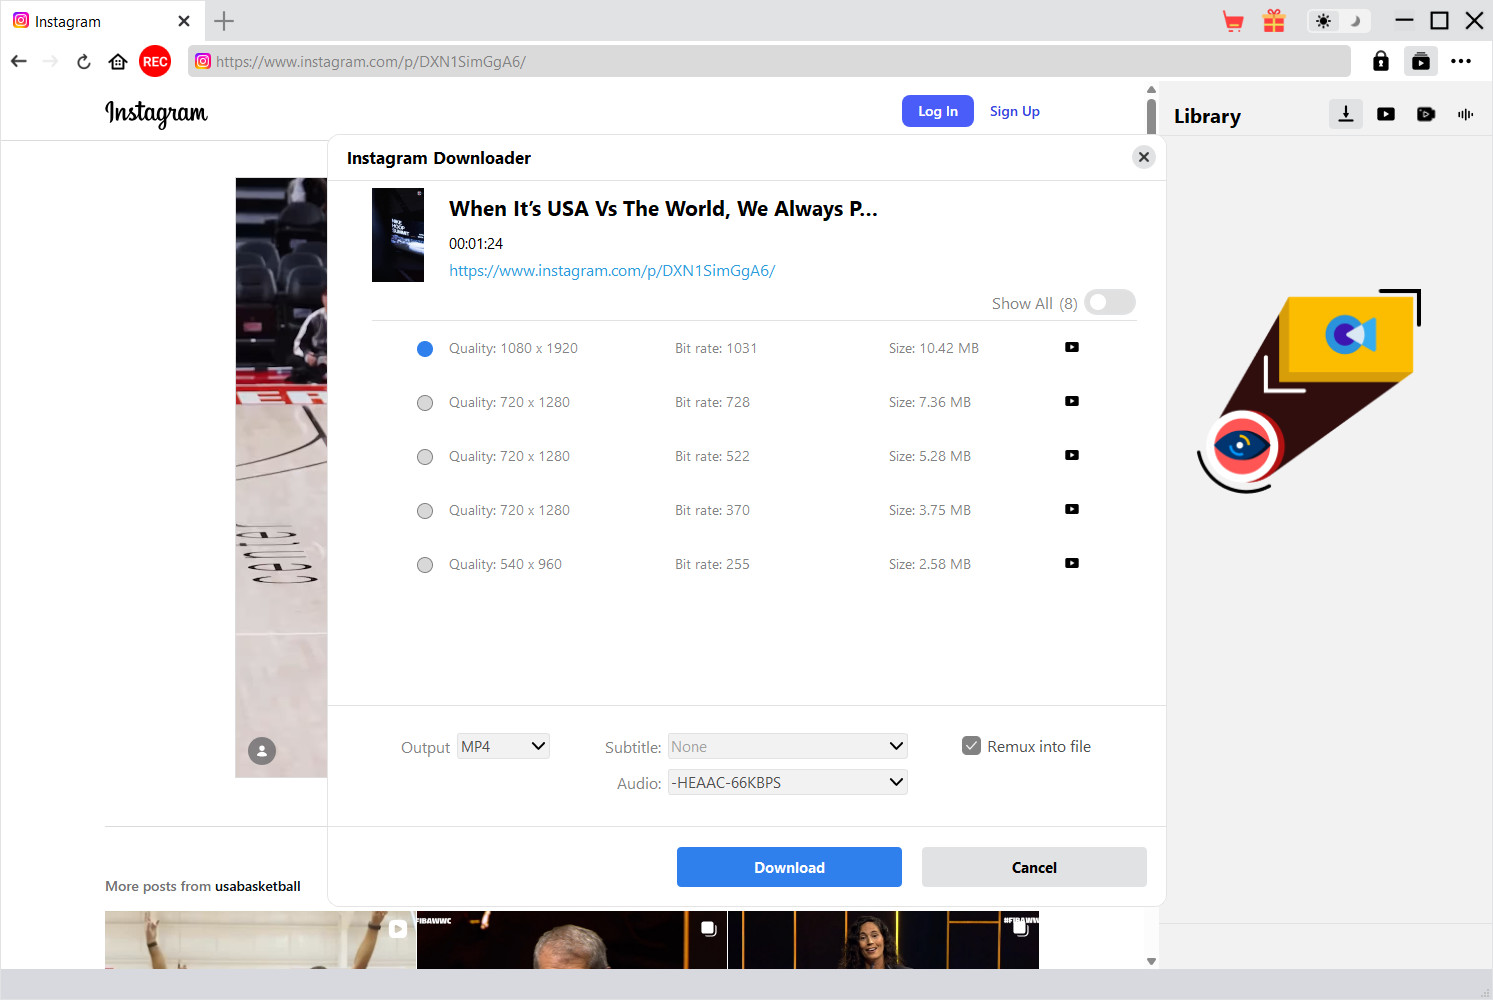This screenshot has width=1493, height=1000.
Task: Open the shopping cart icon
Action: pos(1233,21)
